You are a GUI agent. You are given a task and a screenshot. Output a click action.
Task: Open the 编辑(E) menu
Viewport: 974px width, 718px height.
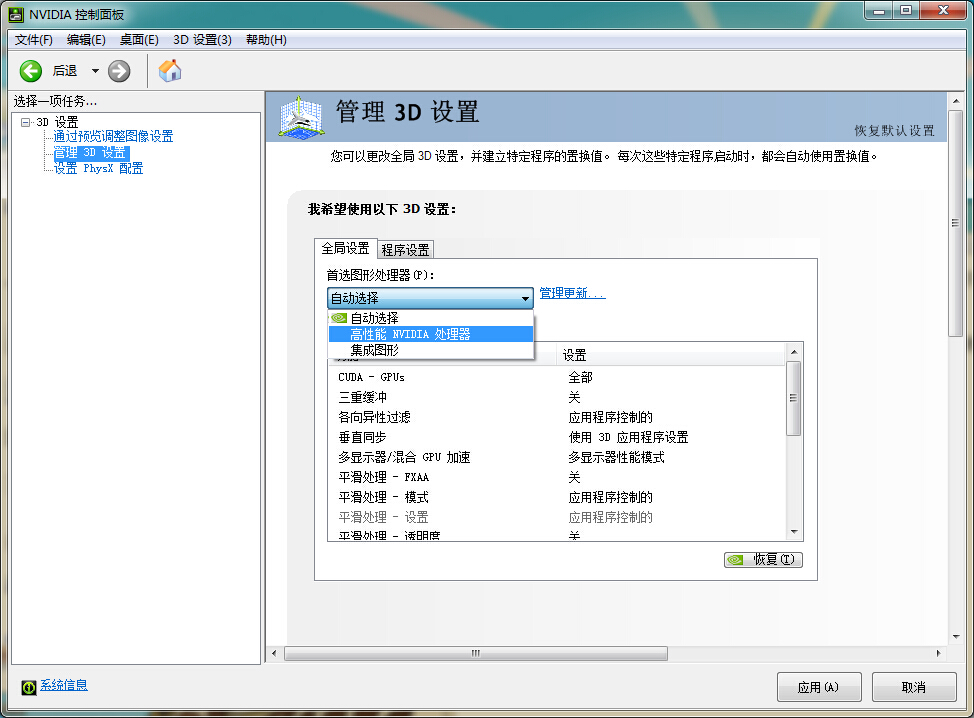[x=86, y=40]
